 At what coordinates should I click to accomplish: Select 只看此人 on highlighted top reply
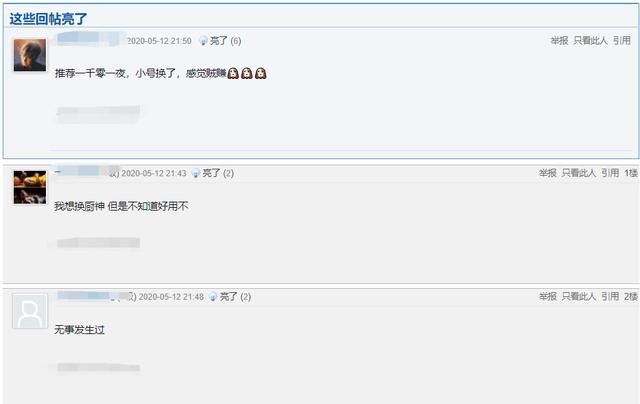pyautogui.click(x=590, y=40)
